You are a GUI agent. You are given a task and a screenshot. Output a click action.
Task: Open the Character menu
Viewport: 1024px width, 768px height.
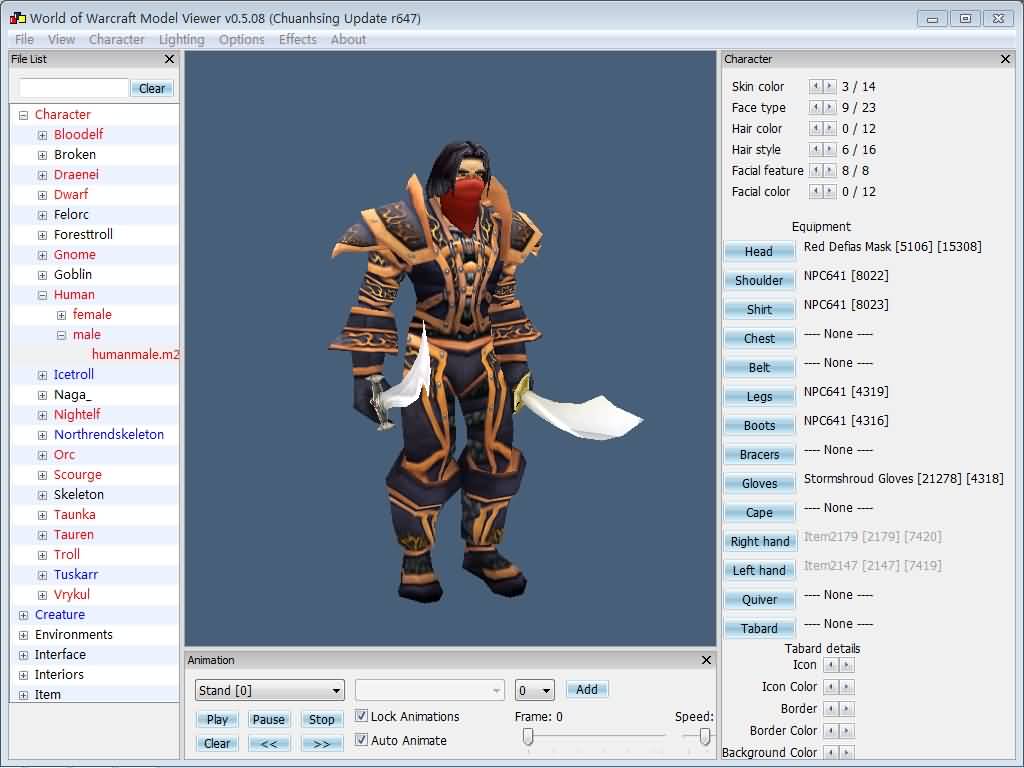(116, 39)
